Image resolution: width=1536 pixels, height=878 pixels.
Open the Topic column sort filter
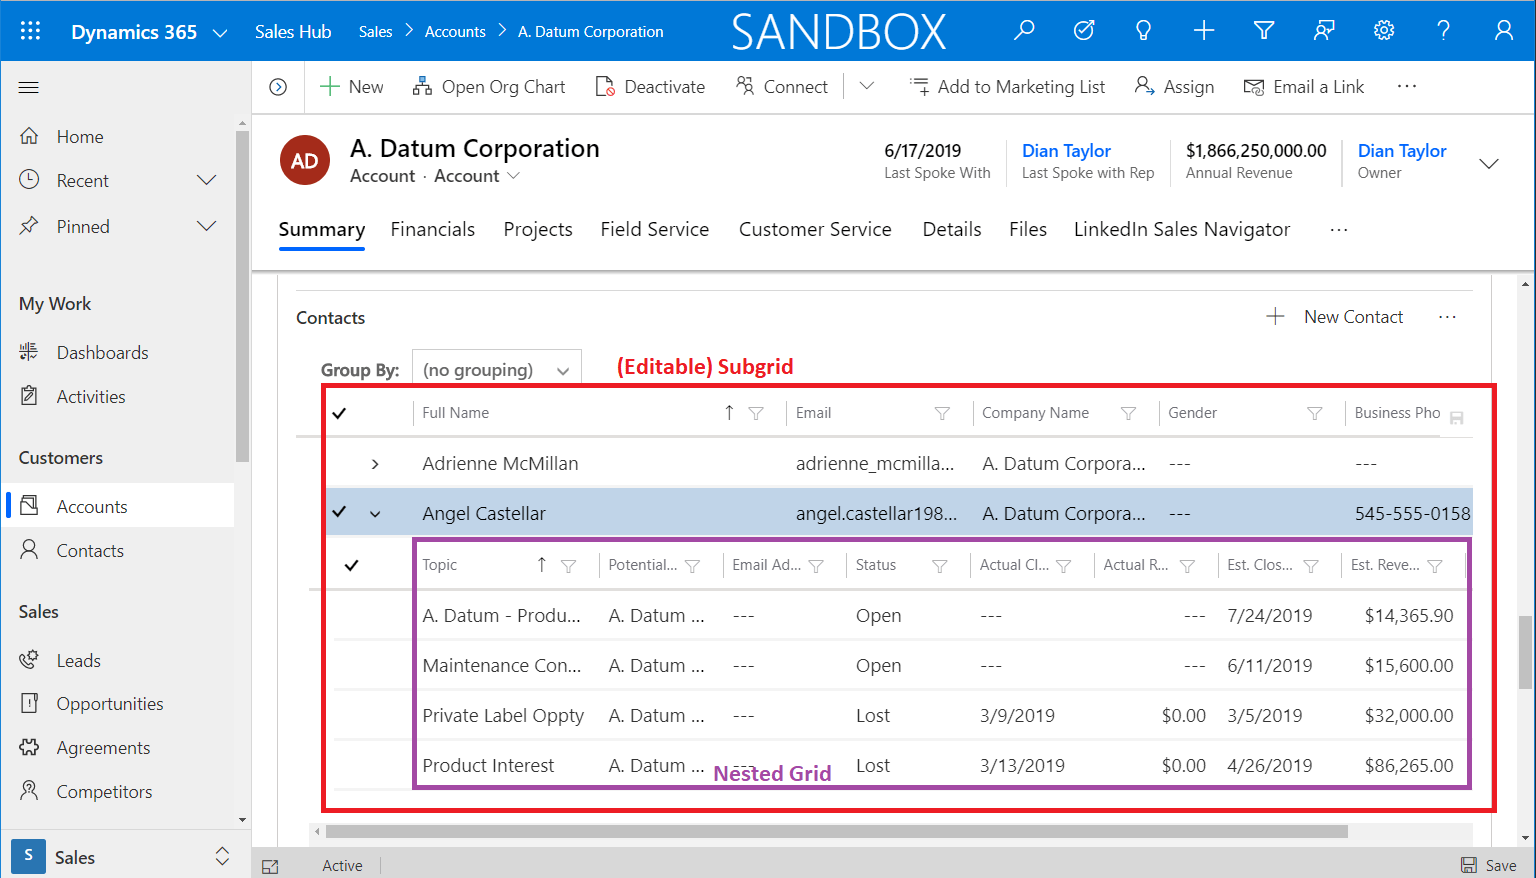(x=570, y=565)
